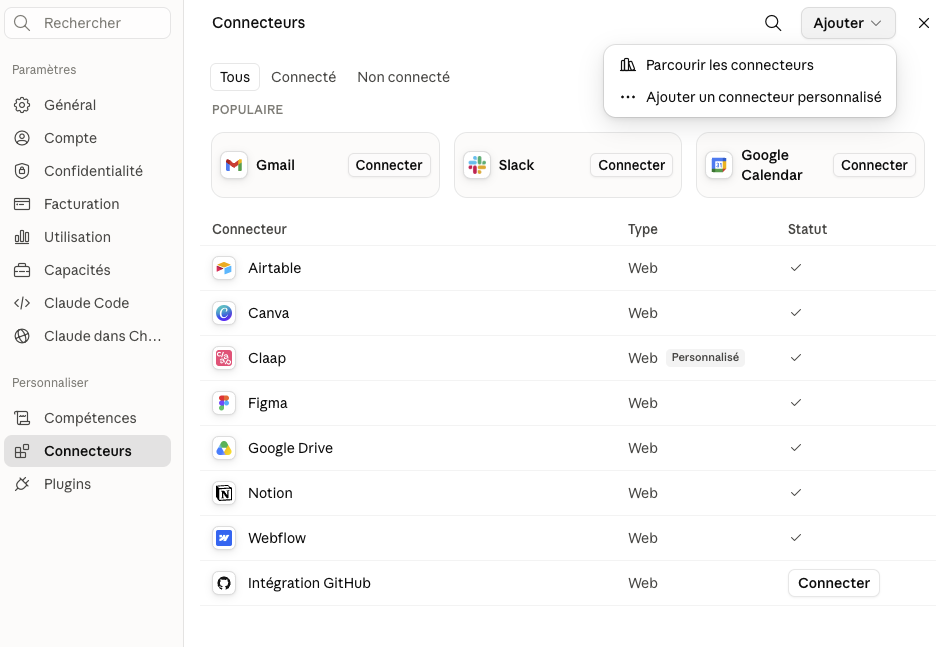The width and height of the screenshot is (946, 647).
Task: Go to the Capacités section
Action: coord(87,270)
